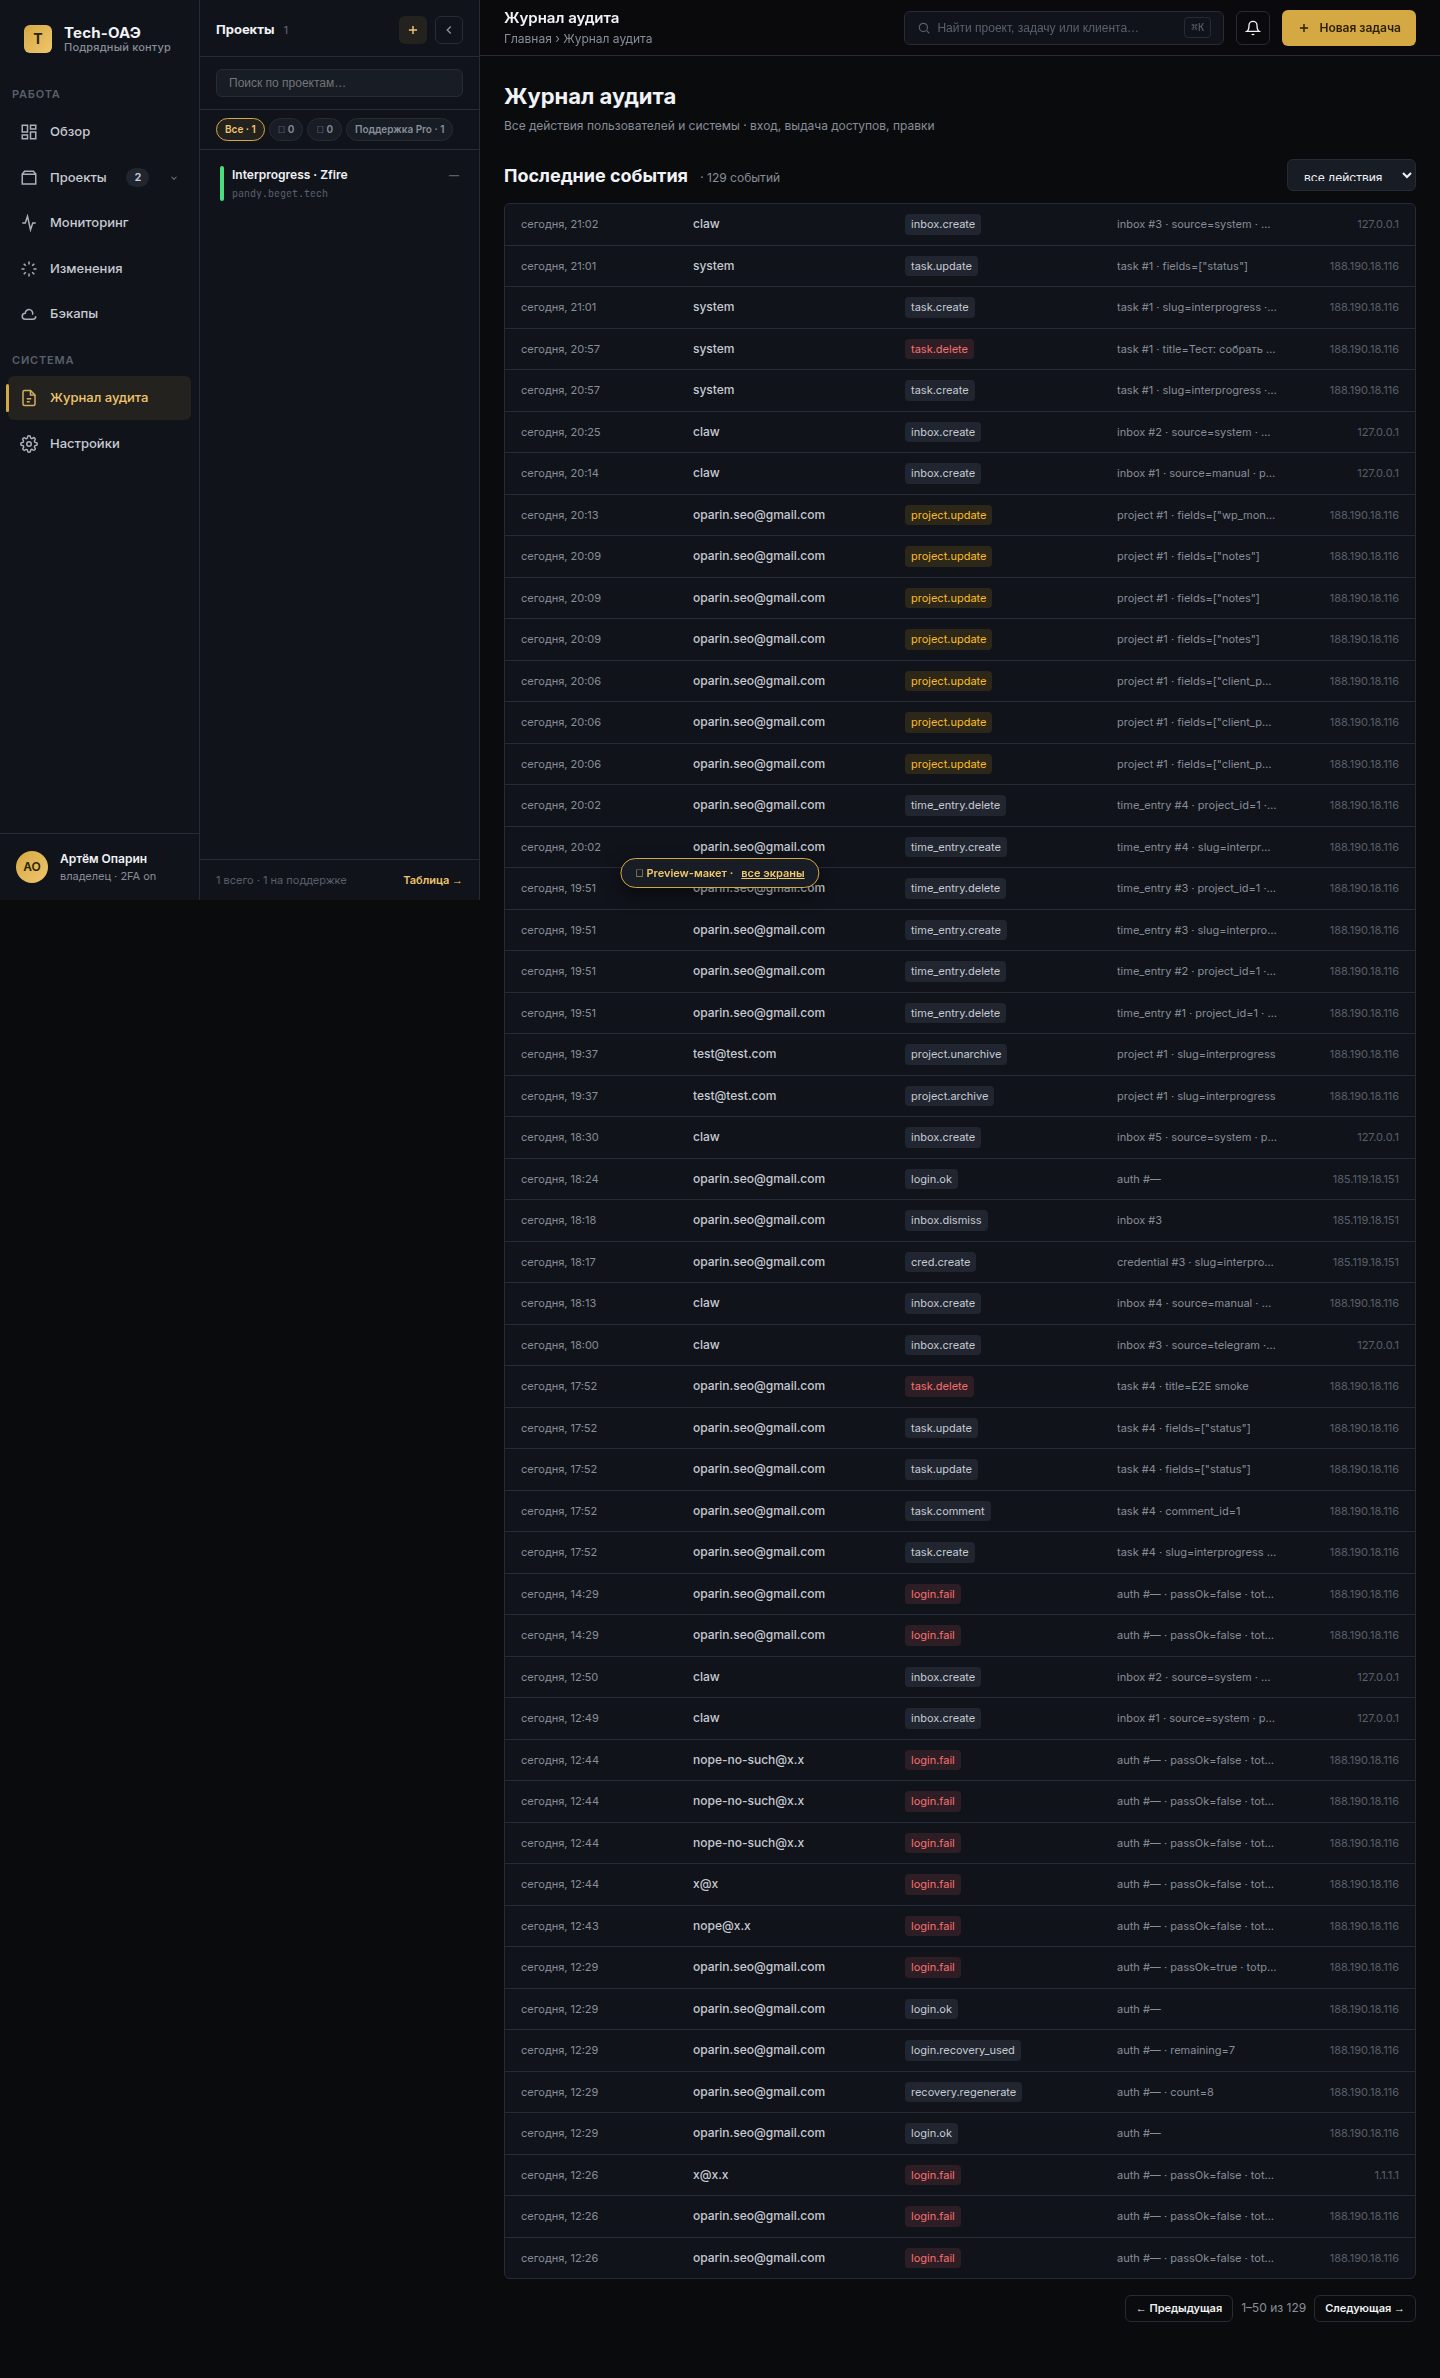The height and width of the screenshot is (2378, 1440).
Task: Click test@test.com in the project.archive row
Action: coord(734,1096)
